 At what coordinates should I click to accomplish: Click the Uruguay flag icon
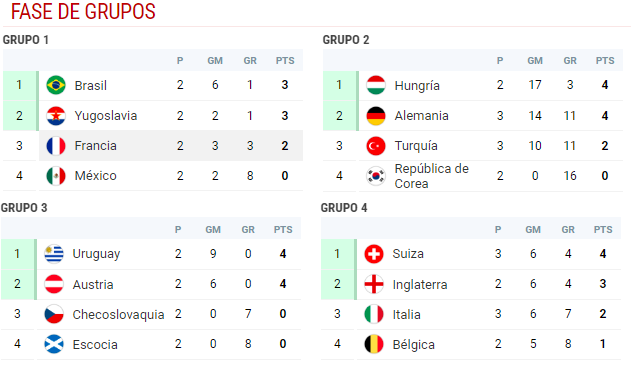(54, 254)
